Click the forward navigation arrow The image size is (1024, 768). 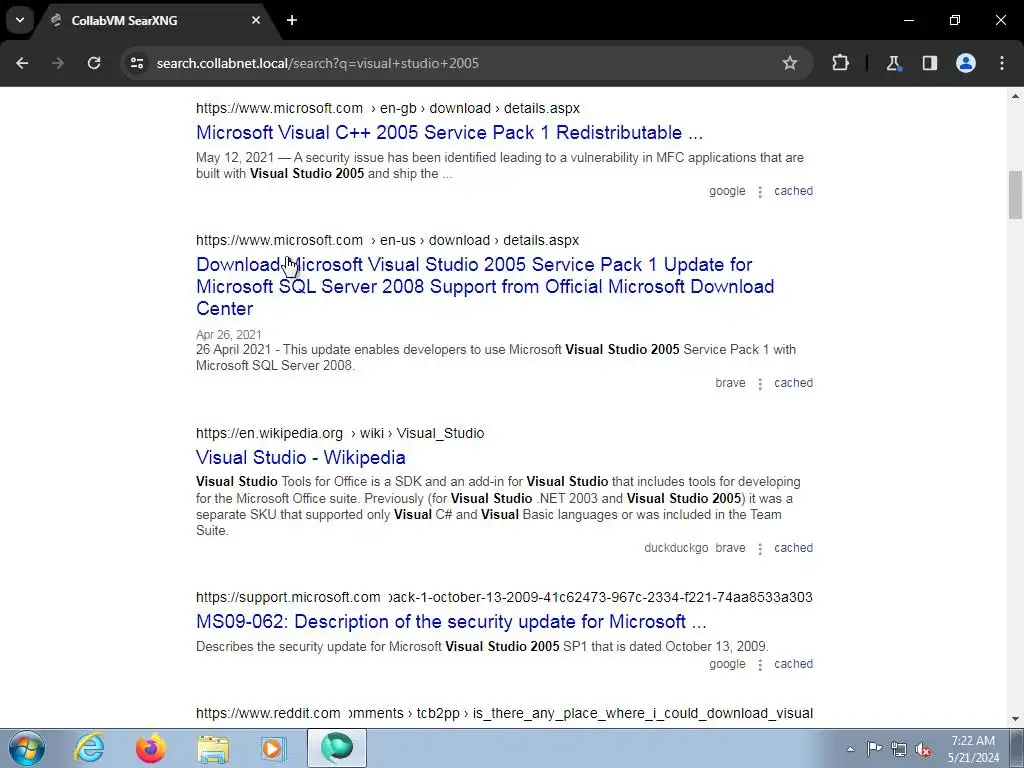[x=58, y=63]
